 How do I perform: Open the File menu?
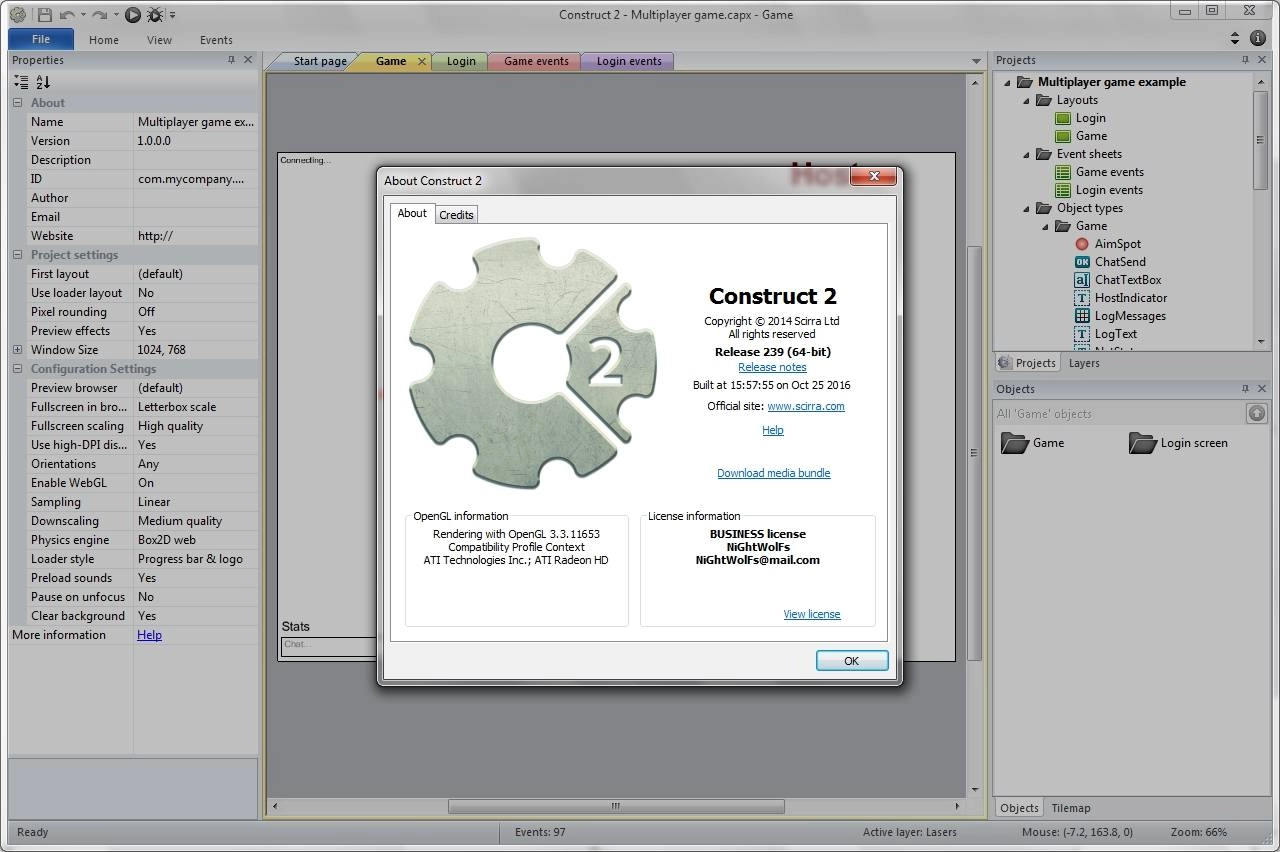pos(41,39)
